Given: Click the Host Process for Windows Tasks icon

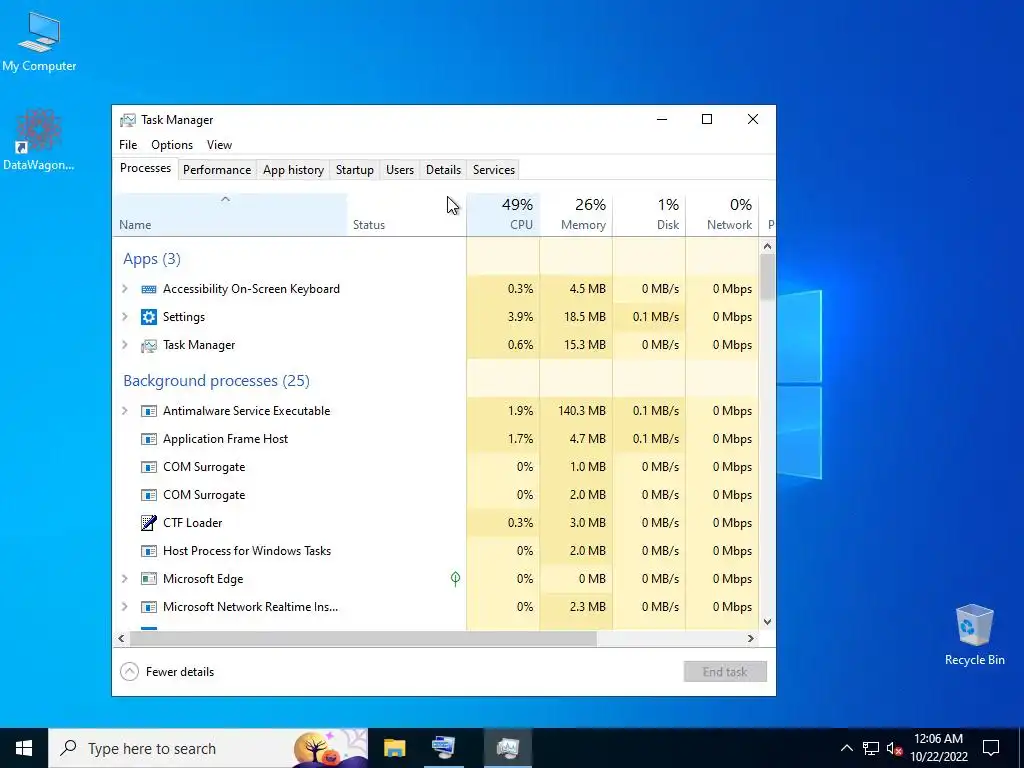Looking at the screenshot, I should pyautogui.click(x=149, y=551).
